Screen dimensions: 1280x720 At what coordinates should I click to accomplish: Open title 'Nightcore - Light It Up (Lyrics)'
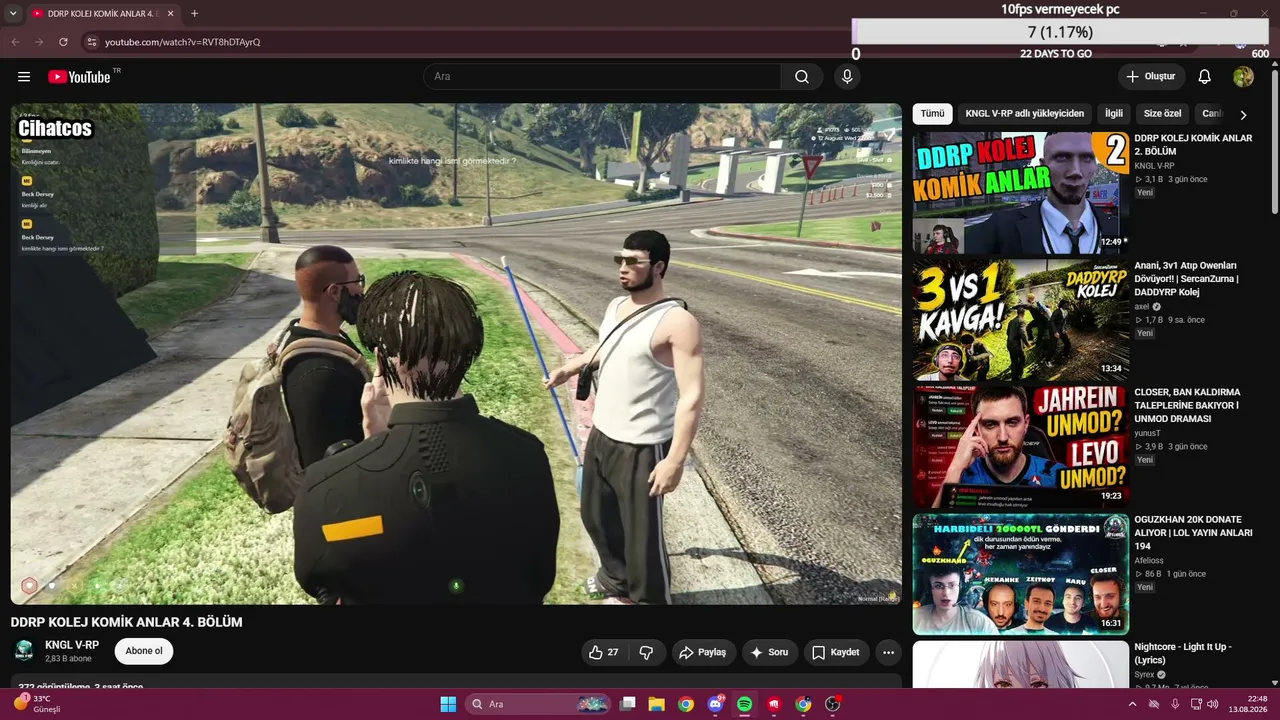click(1183, 653)
